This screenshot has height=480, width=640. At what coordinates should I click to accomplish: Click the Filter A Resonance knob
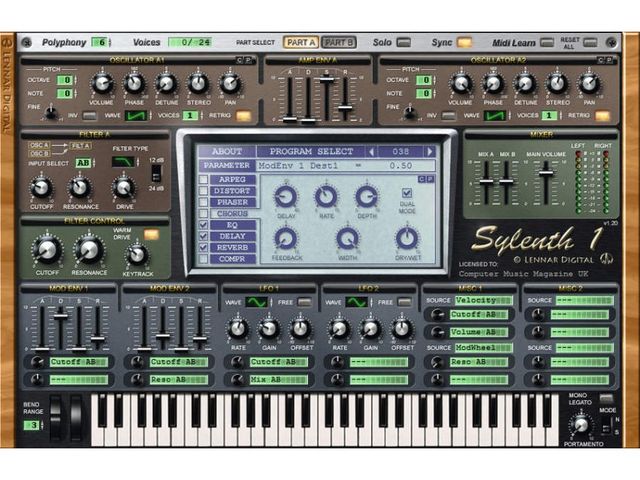80,188
